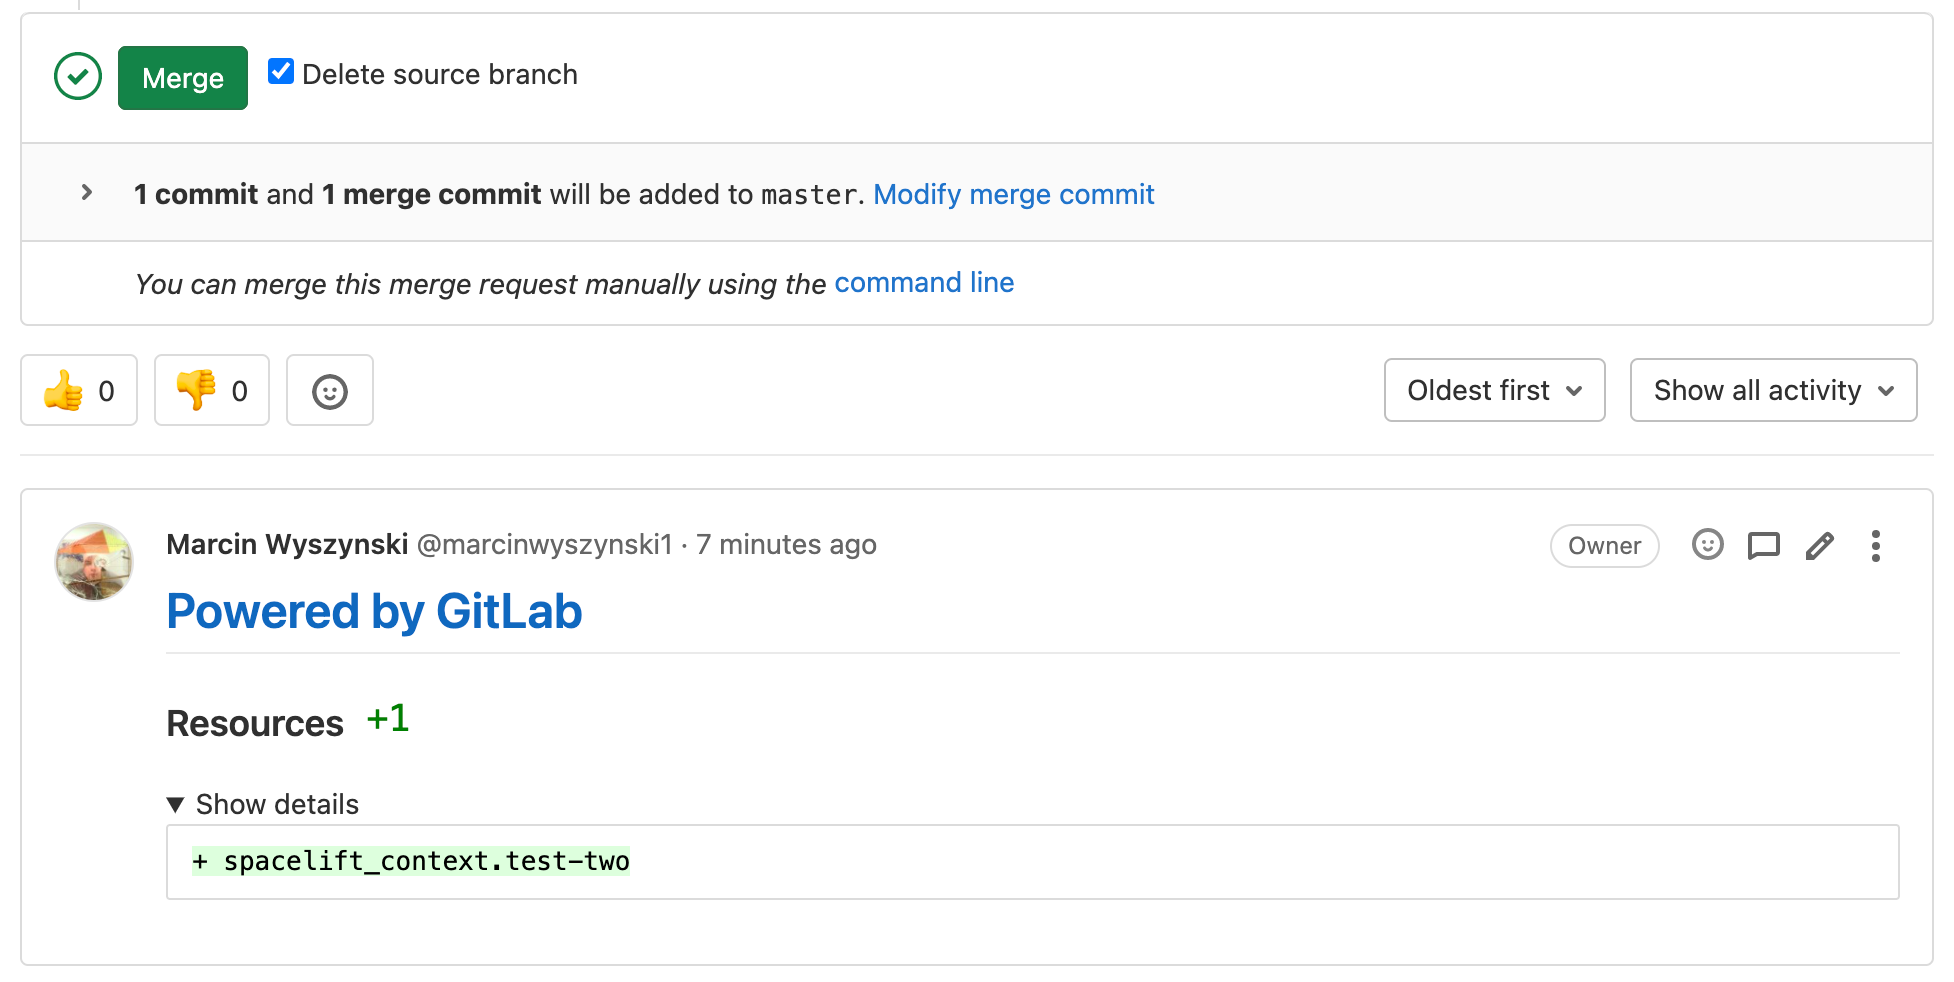The height and width of the screenshot is (982, 1954).
Task: Edit comment using the pencil icon
Action: coord(1819,545)
